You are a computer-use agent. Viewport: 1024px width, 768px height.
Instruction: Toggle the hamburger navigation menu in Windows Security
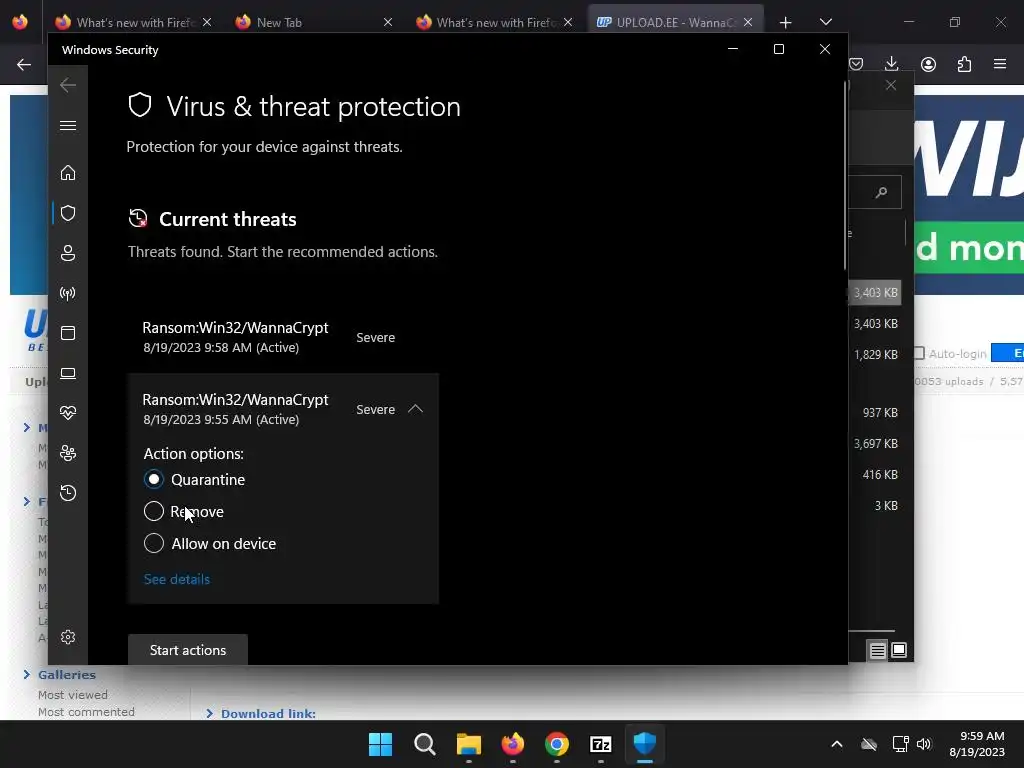click(68, 125)
